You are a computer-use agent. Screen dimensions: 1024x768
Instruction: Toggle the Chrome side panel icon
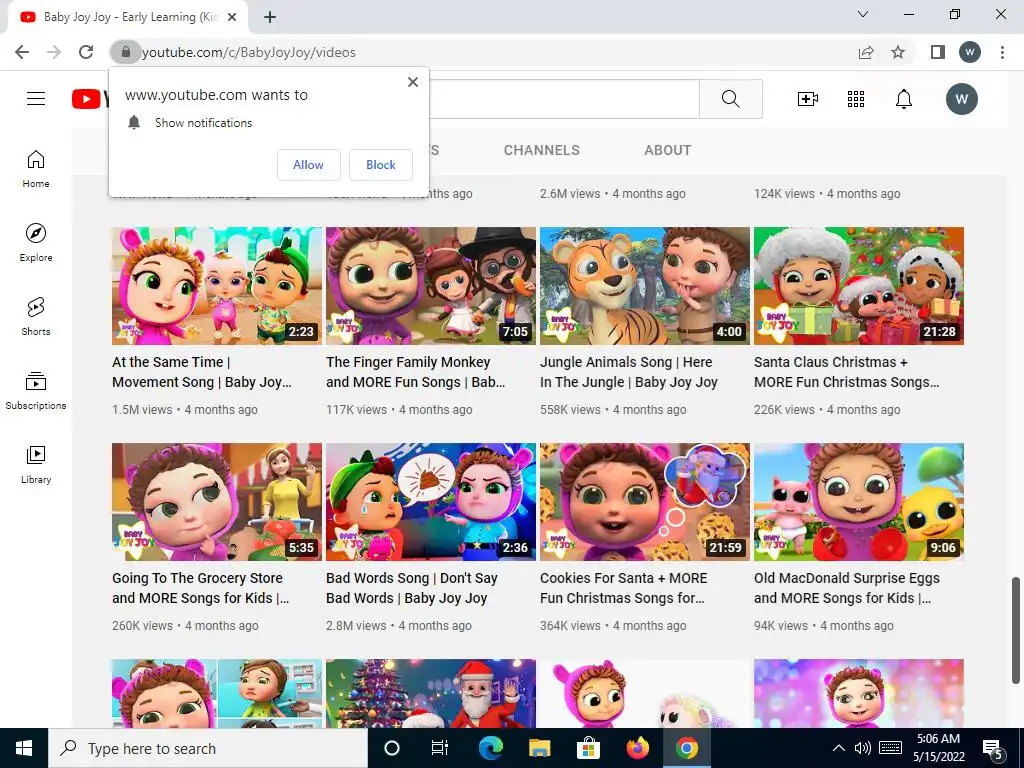click(938, 52)
